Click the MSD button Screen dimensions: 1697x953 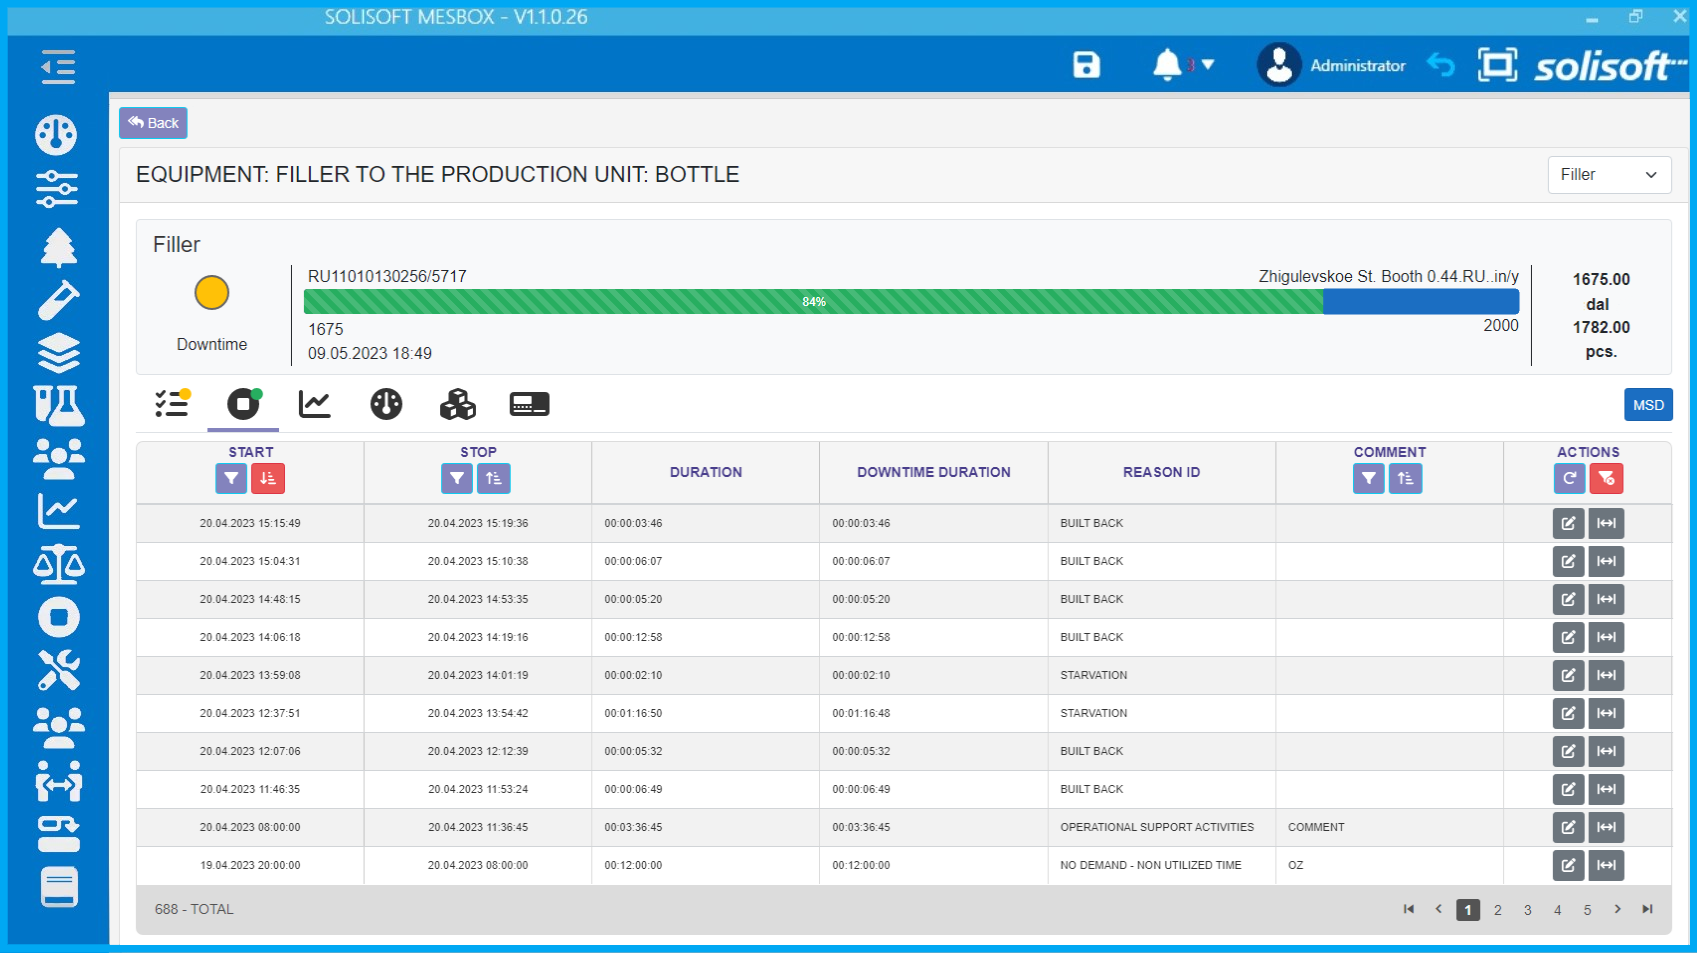pos(1648,405)
